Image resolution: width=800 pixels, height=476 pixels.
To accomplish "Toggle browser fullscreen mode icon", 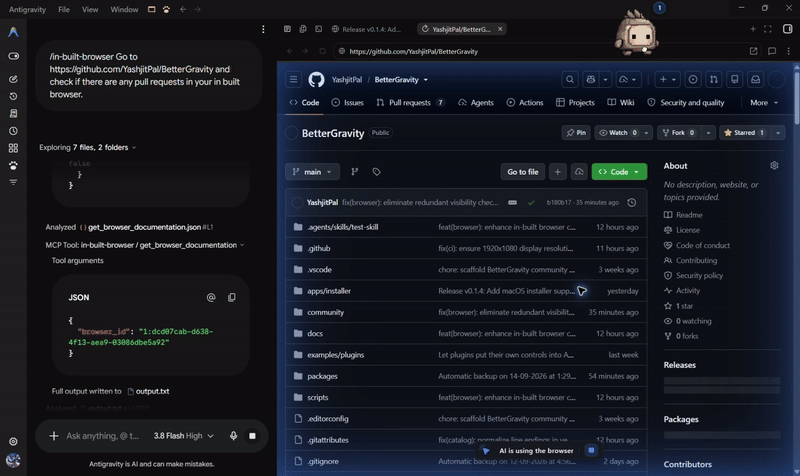I will (768, 29).
